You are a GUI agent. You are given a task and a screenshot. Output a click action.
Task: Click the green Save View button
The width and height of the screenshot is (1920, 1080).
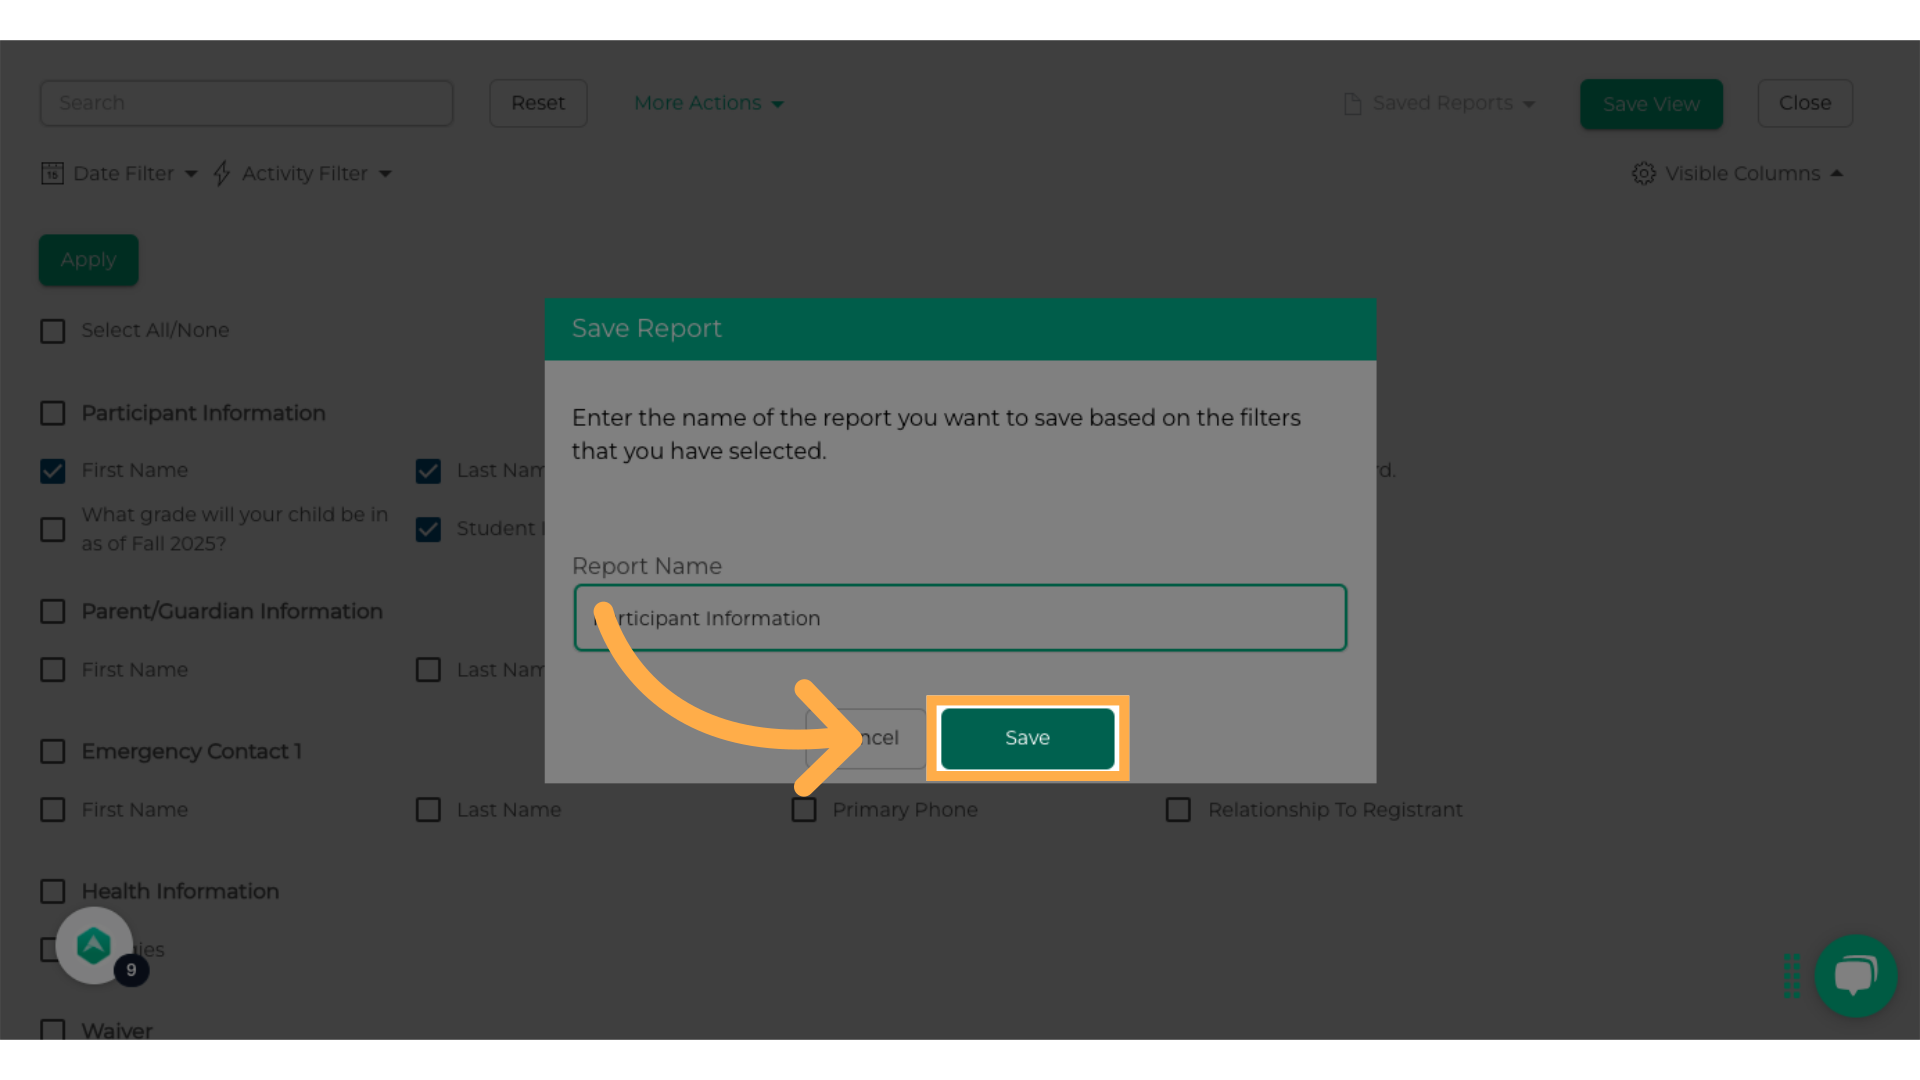point(1651,104)
